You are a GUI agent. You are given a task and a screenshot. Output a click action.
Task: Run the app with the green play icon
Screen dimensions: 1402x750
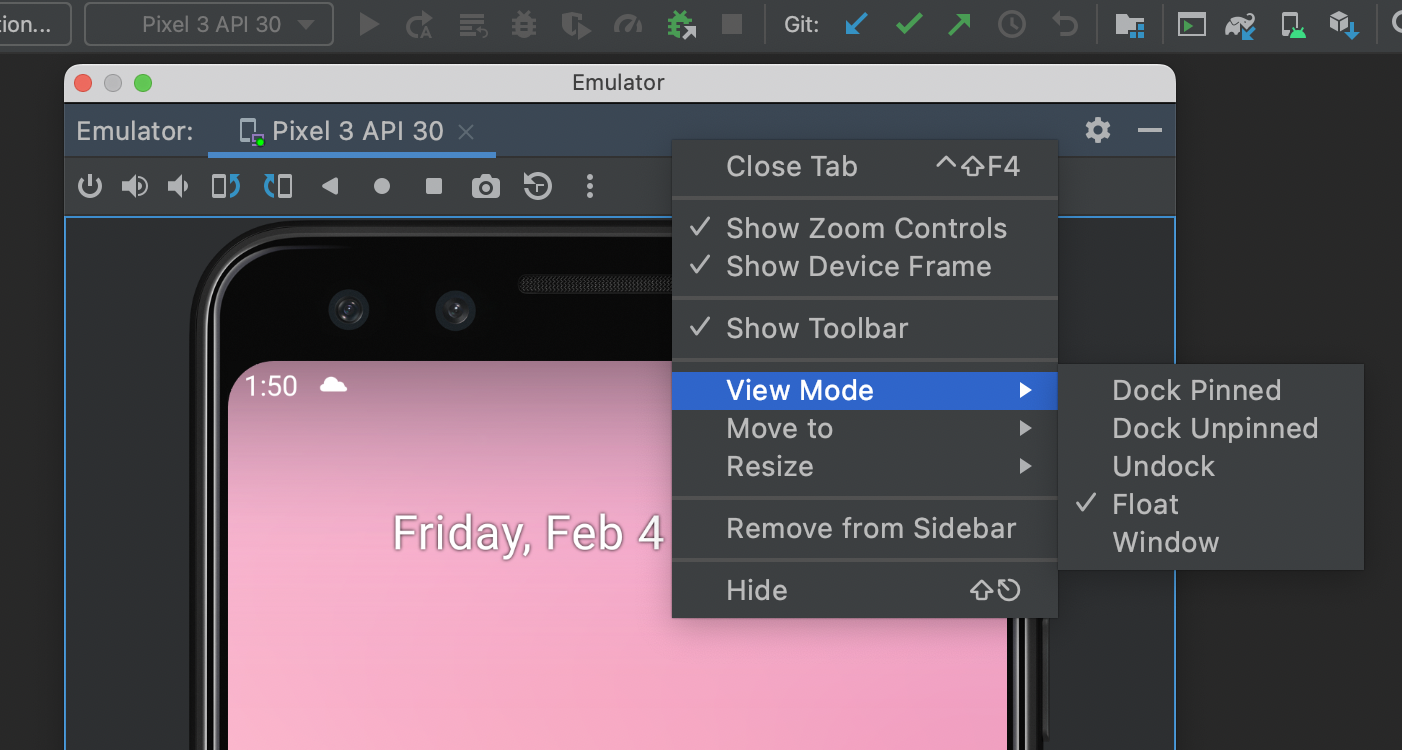pyautogui.click(x=369, y=24)
